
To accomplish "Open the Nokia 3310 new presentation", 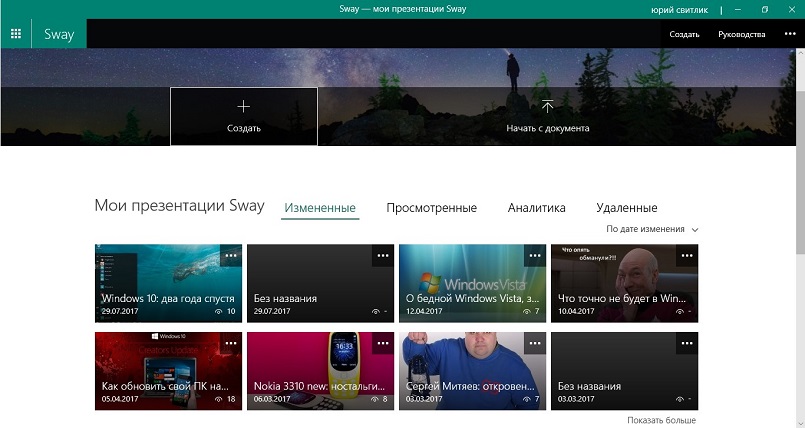I will [x=320, y=371].
